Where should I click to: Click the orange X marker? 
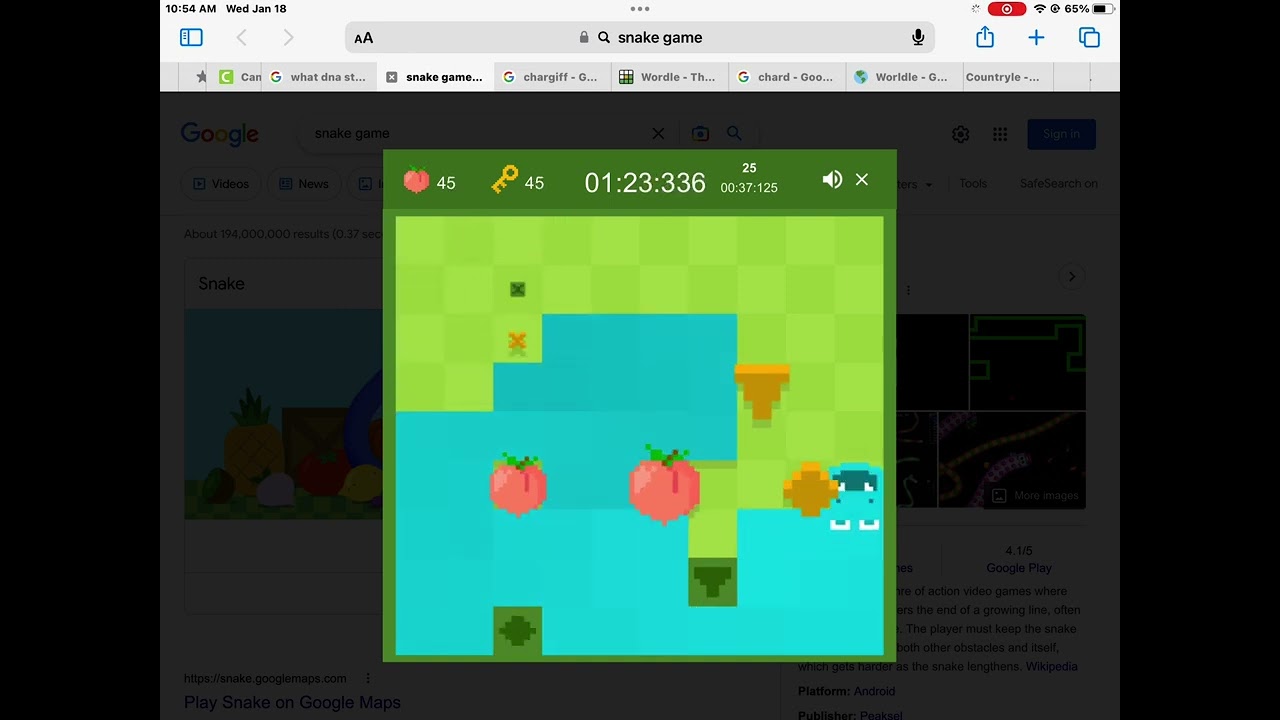coord(517,342)
